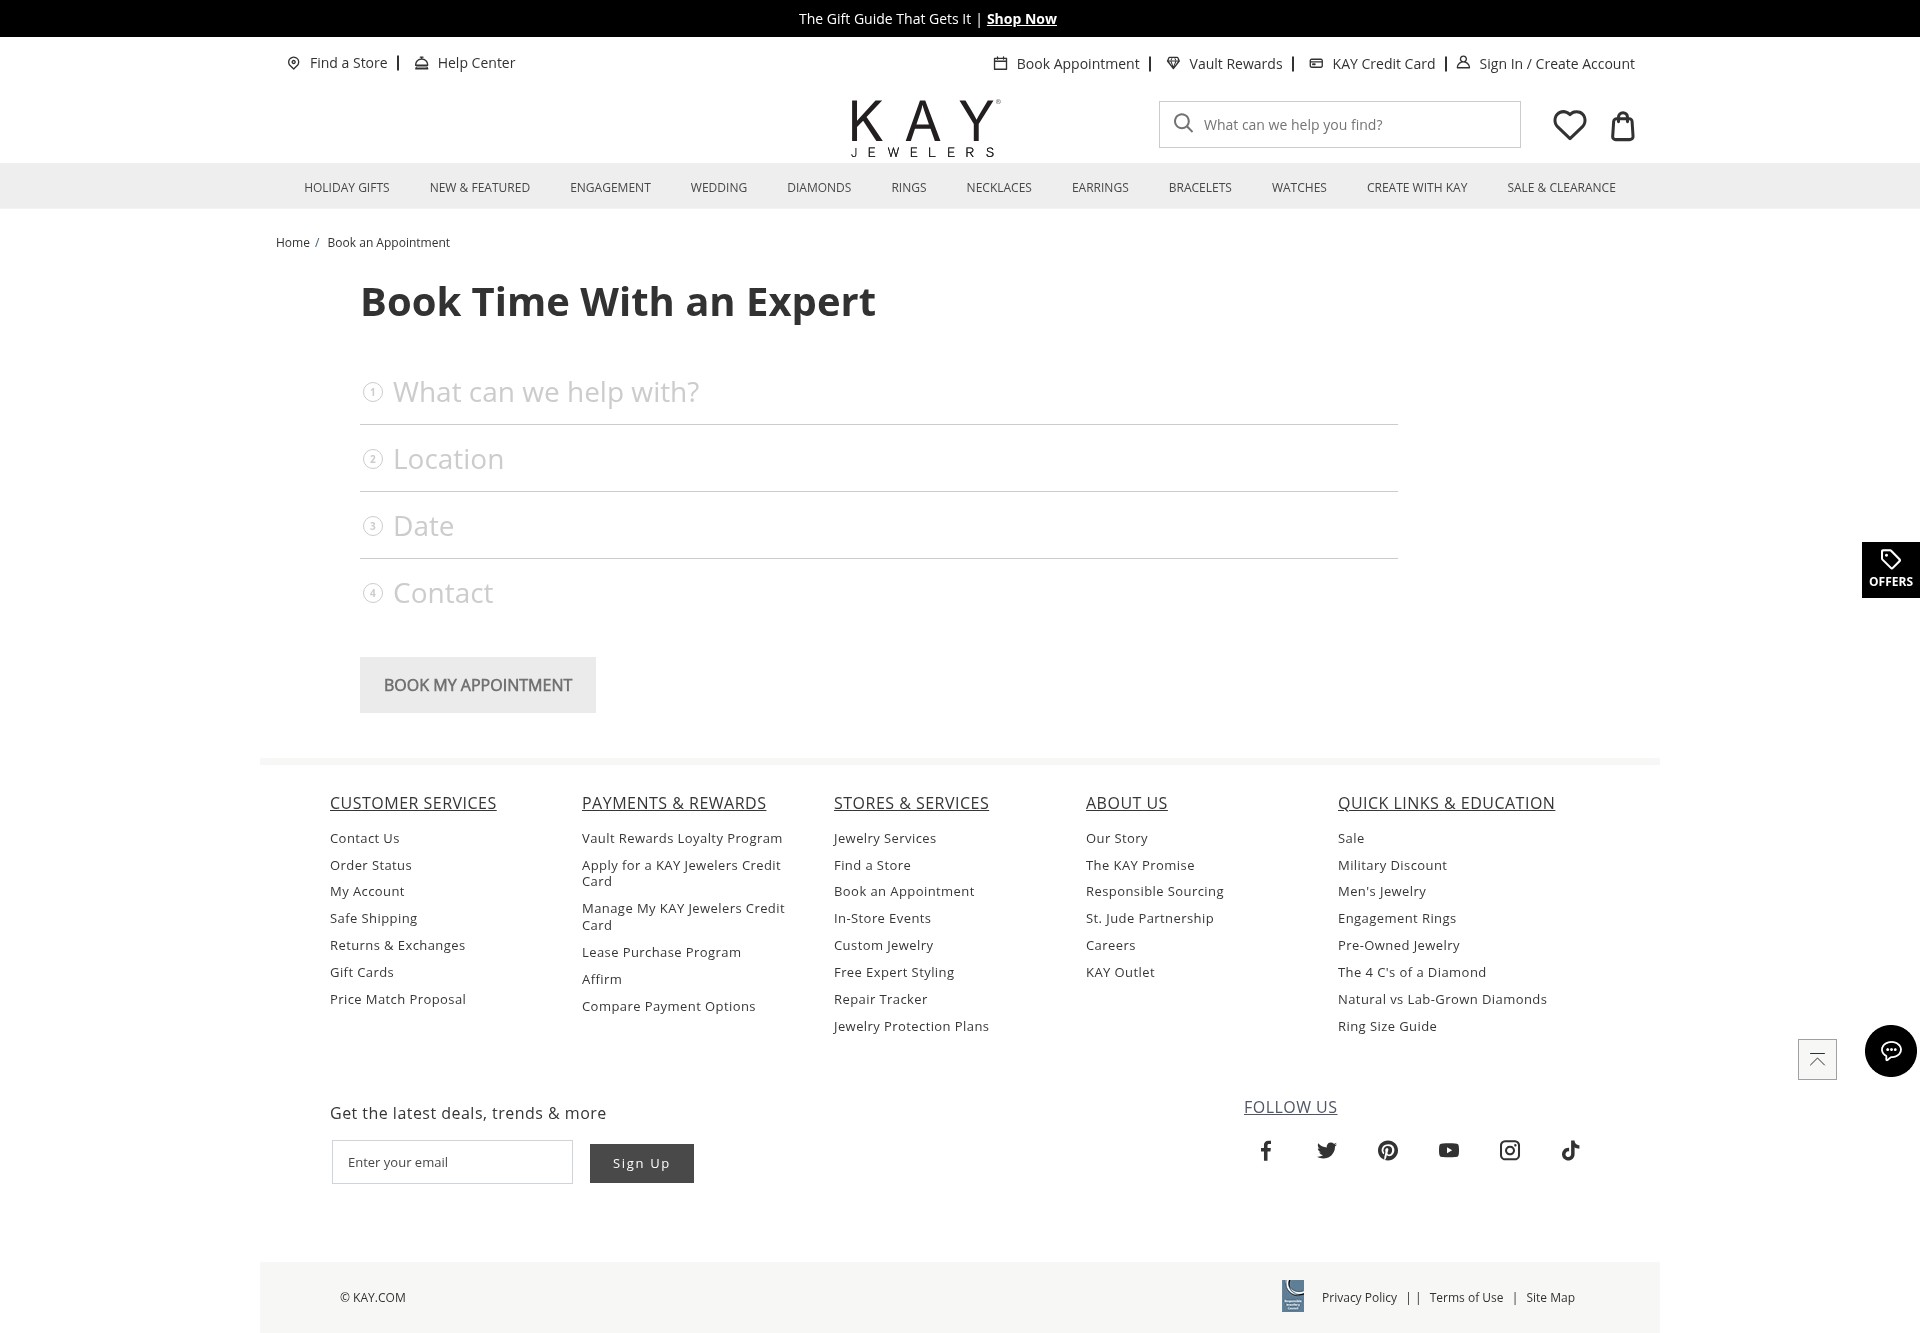The height and width of the screenshot is (1333, 1920).
Task: Click the Customer Services footer heading
Action: point(413,803)
